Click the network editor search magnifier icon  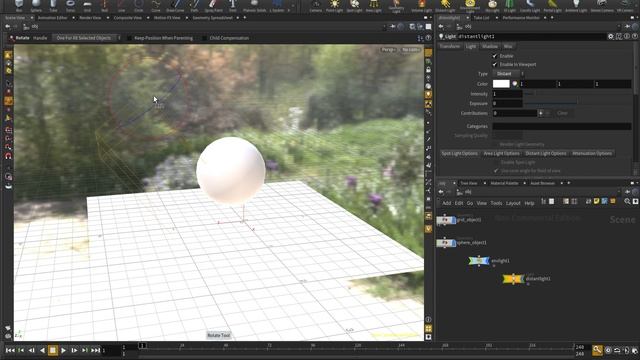[x=627, y=202]
